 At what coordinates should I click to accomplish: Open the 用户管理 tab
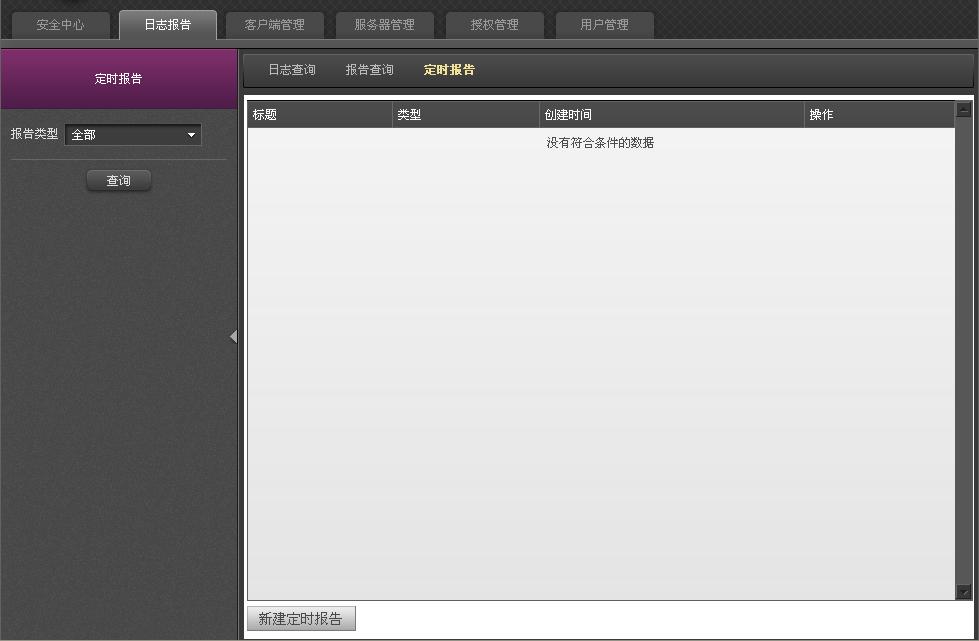604,25
